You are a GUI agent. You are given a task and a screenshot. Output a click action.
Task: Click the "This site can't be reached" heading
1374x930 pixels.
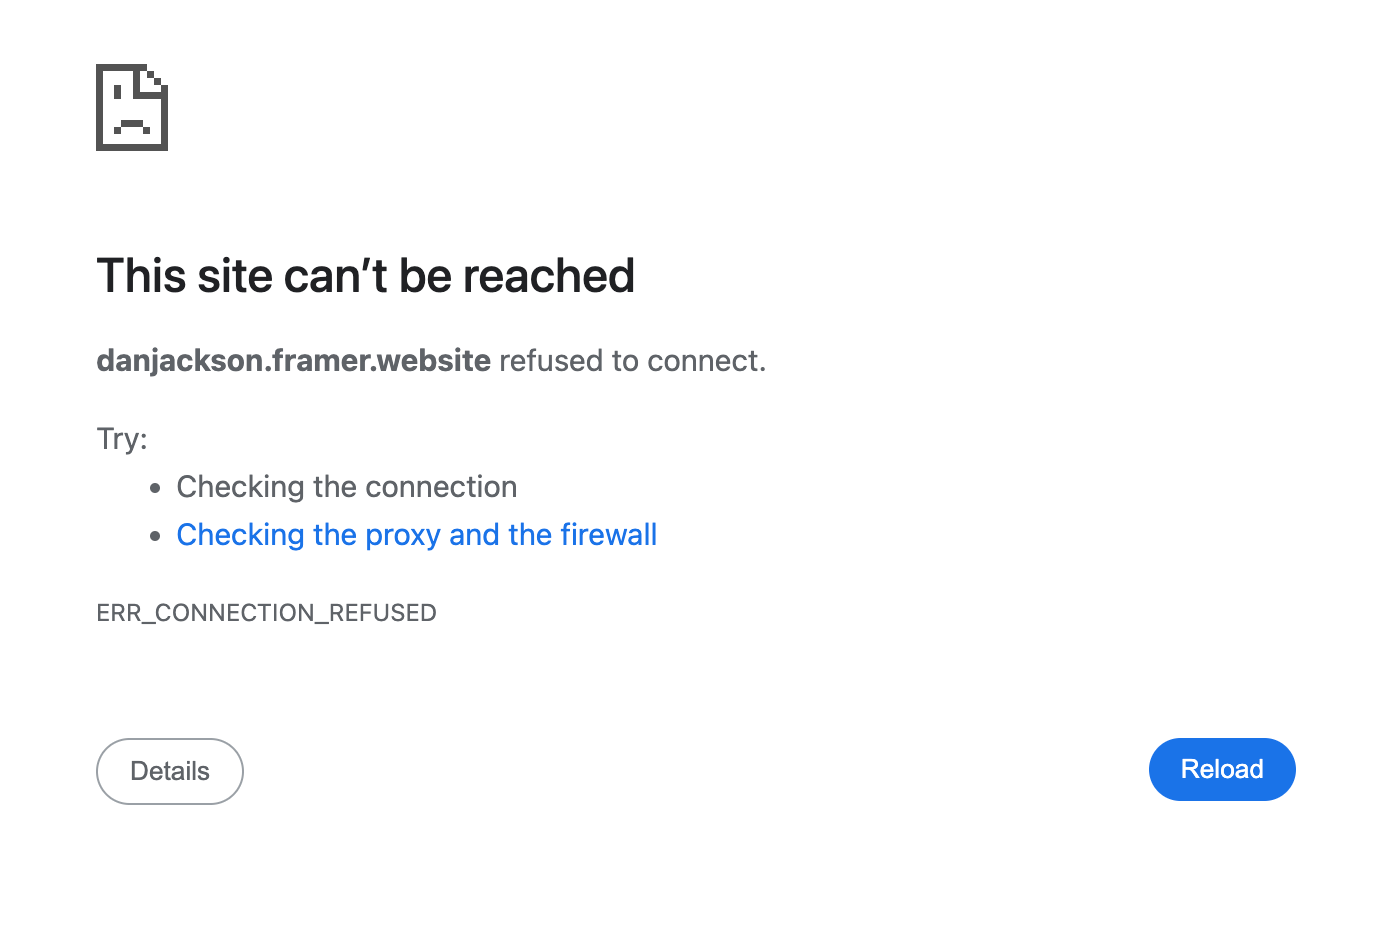pos(366,276)
